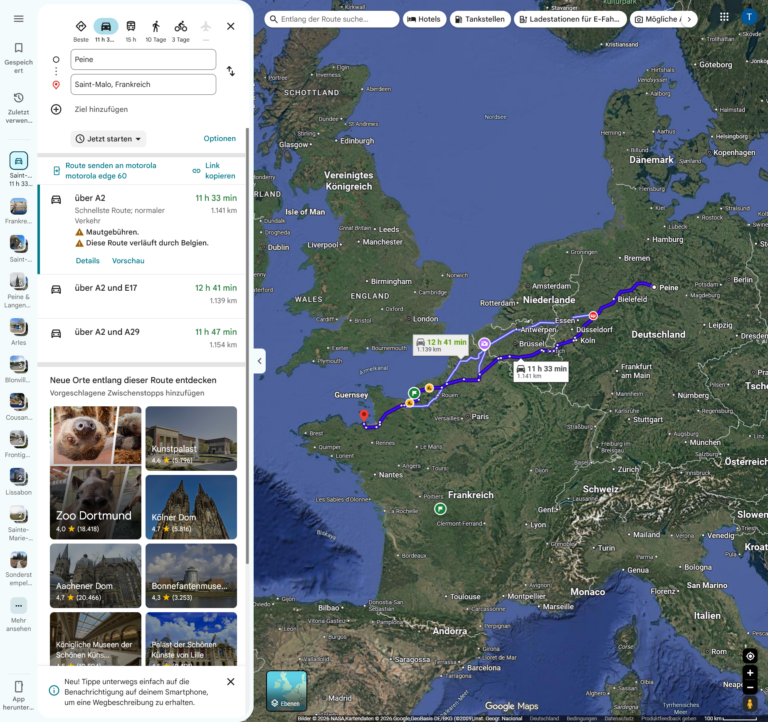Select car driving mode tab
Viewport: 768px width, 722px height.
click(x=106, y=31)
